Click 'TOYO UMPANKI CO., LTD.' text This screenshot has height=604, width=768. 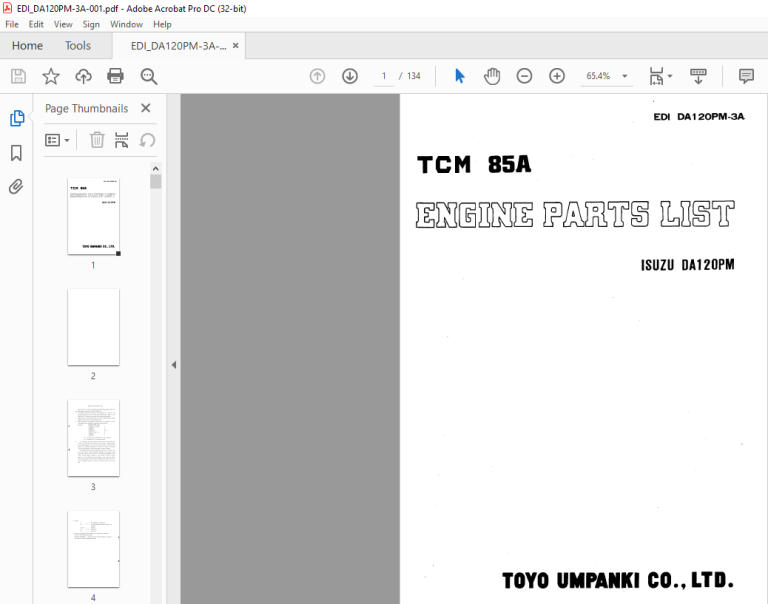point(618,580)
